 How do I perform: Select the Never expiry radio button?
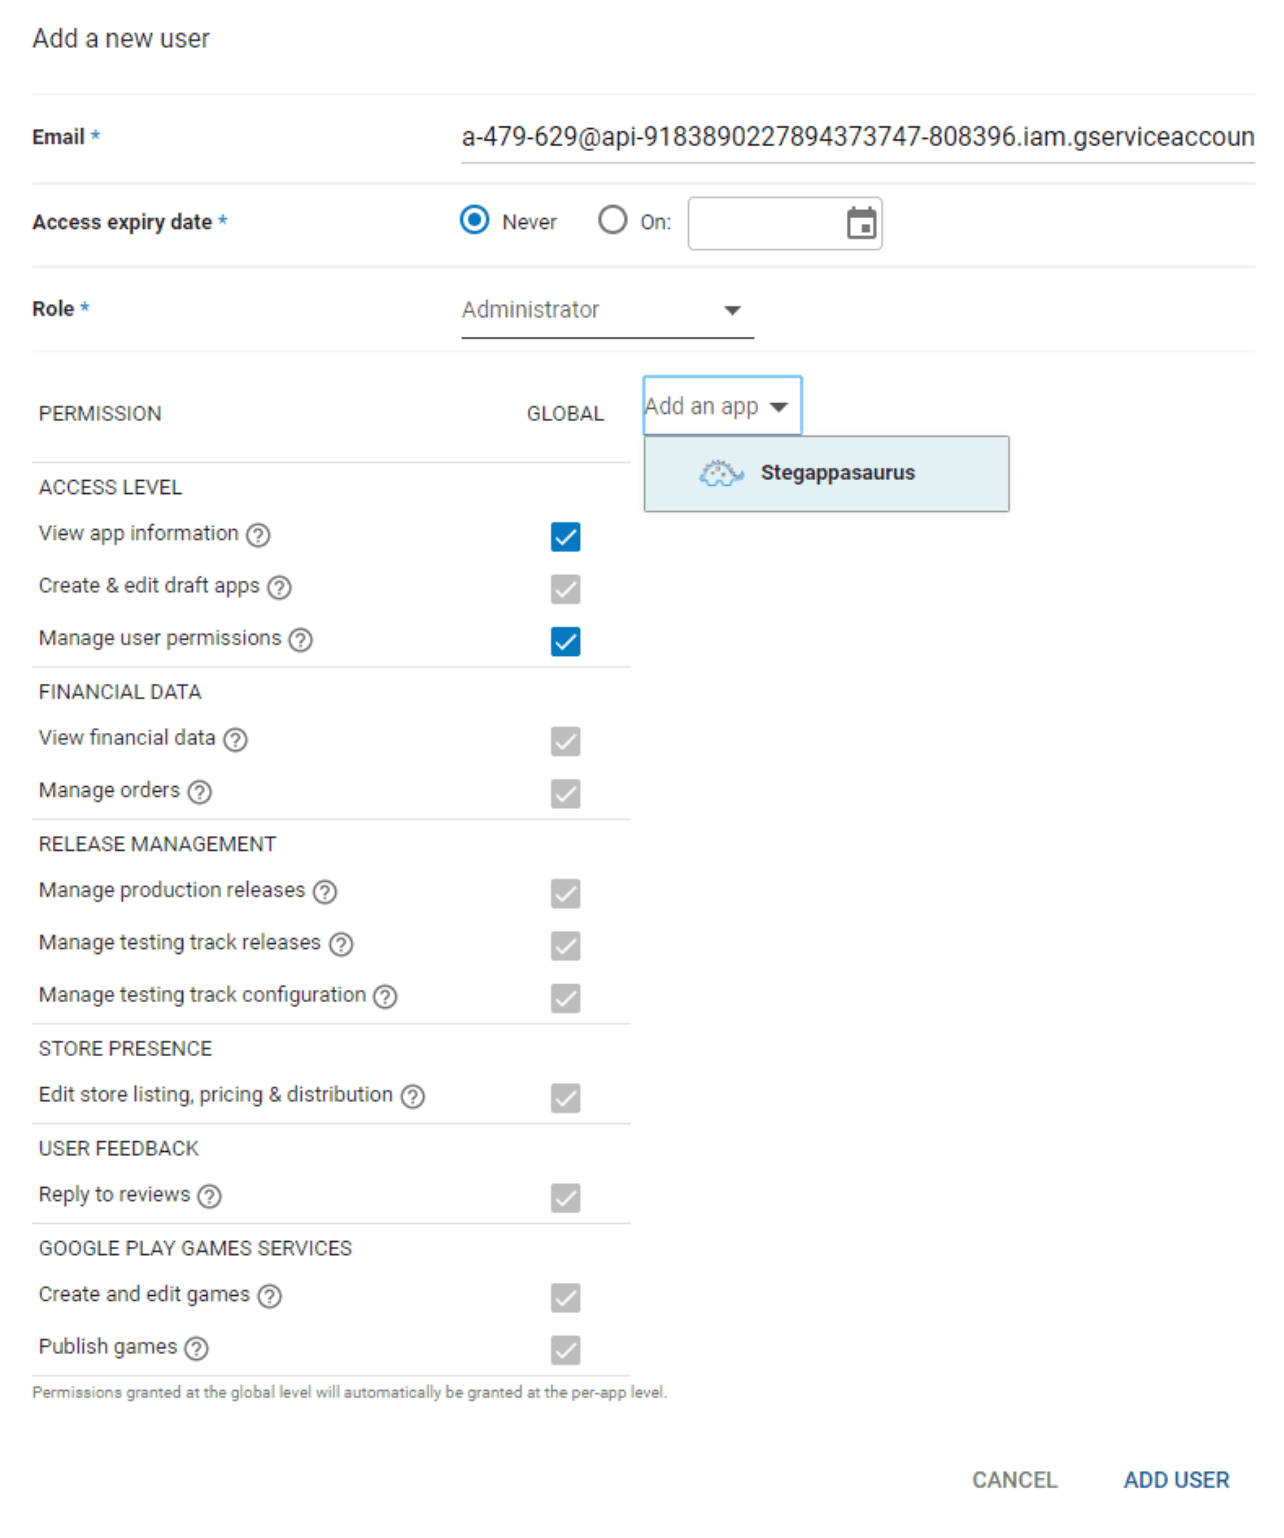pyautogui.click(x=475, y=220)
